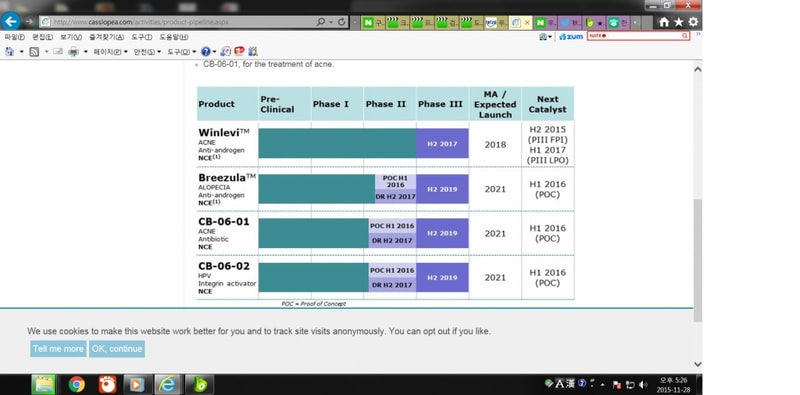Click the last add-on icon in command bar

tap(253, 52)
